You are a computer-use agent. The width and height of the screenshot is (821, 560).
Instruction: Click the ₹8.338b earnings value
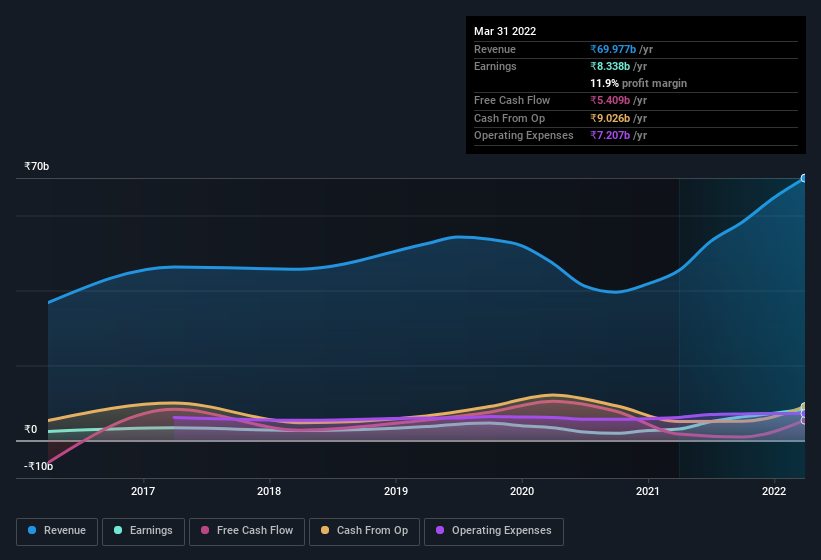[610, 66]
